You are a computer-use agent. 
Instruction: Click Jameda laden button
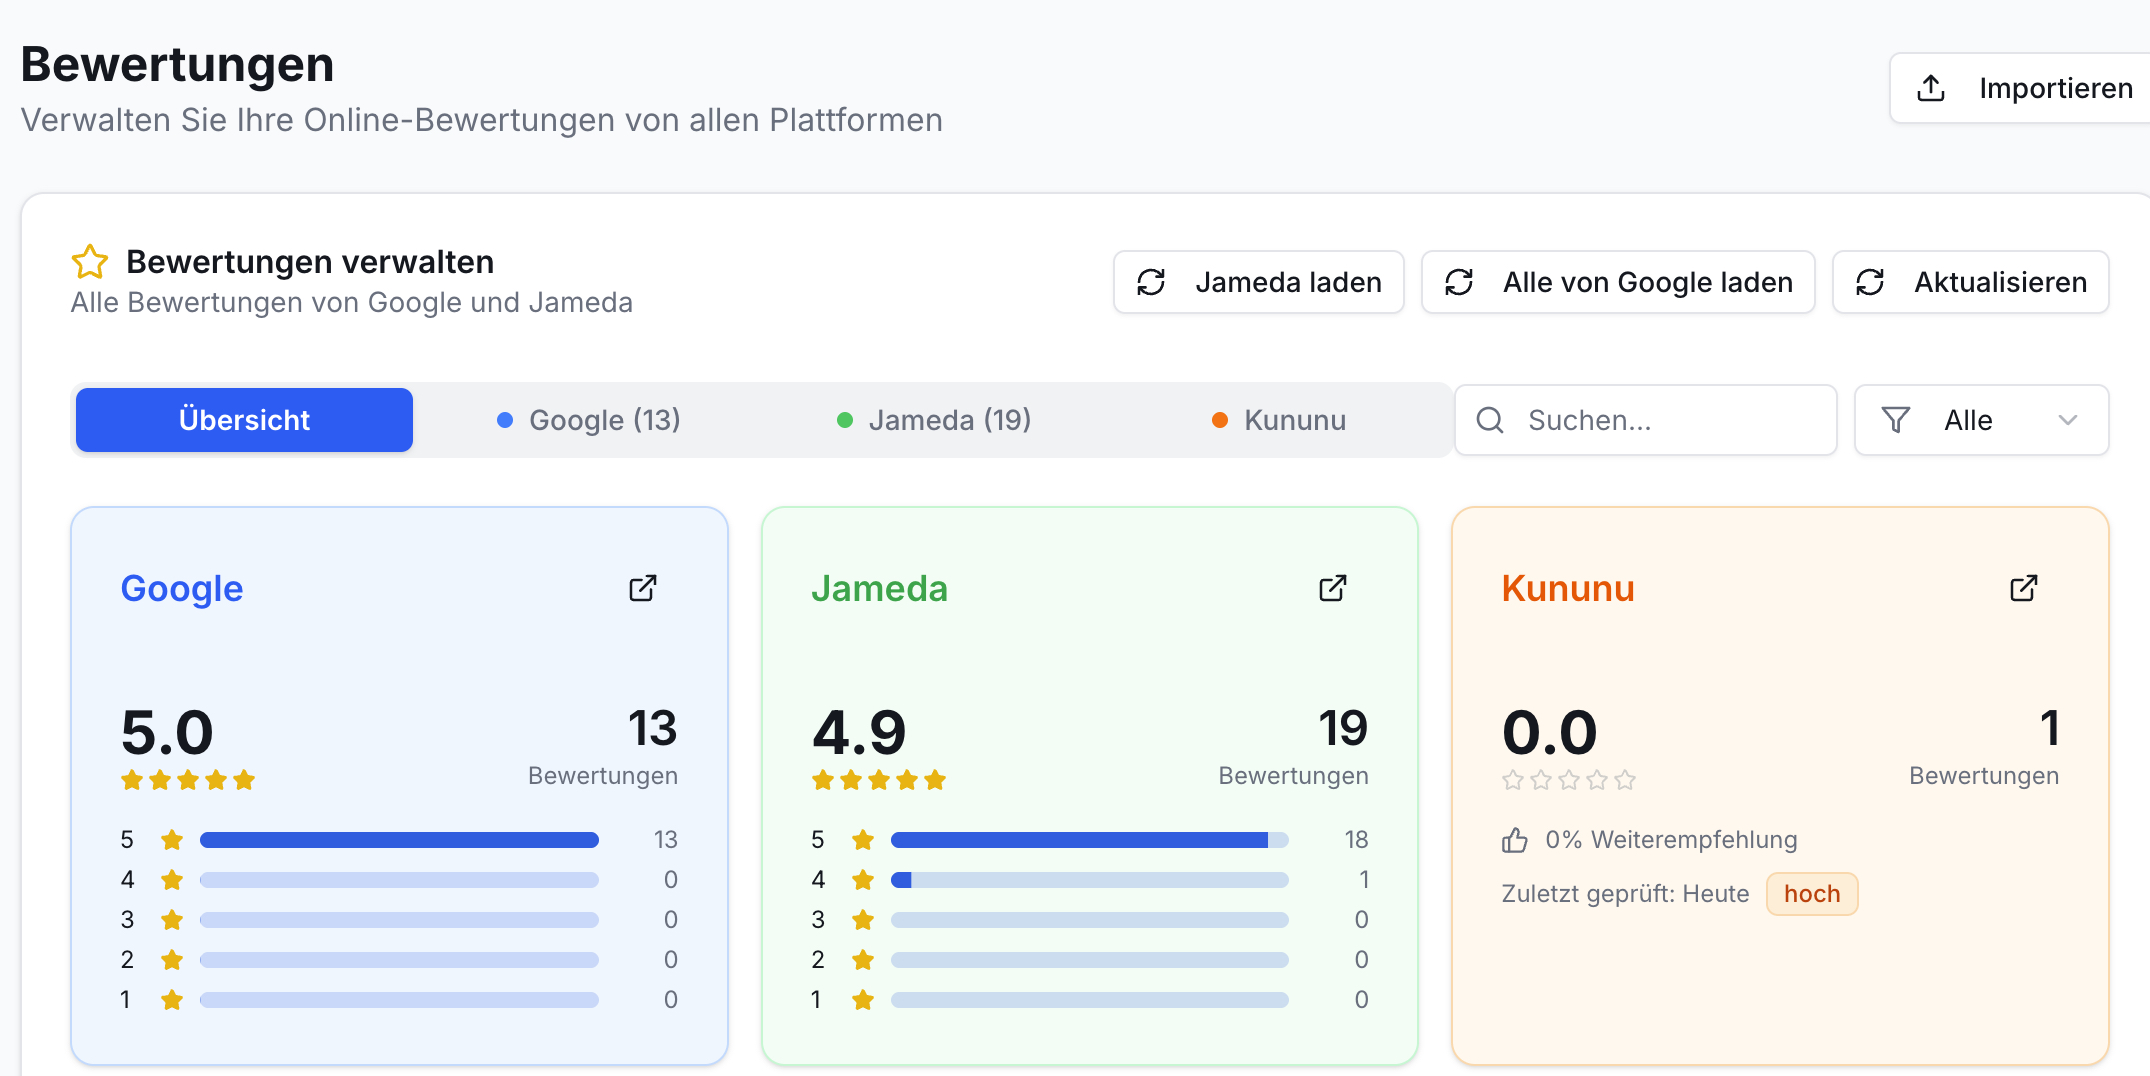[x=1259, y=282]
